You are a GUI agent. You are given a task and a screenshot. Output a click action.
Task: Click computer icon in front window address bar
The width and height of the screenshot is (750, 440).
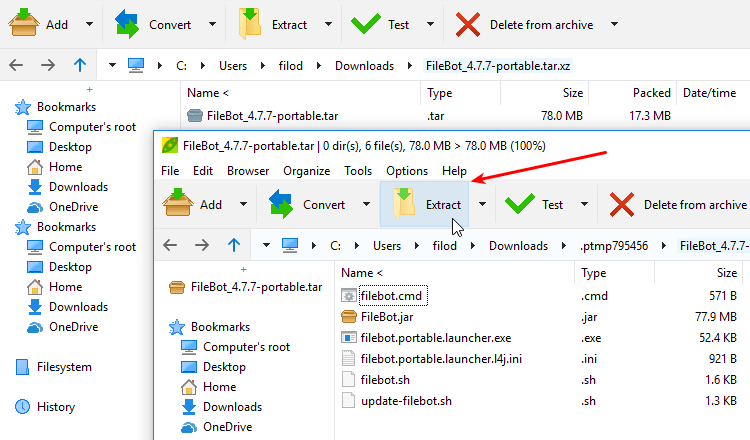pyautogui.click(x=290, y=245)
